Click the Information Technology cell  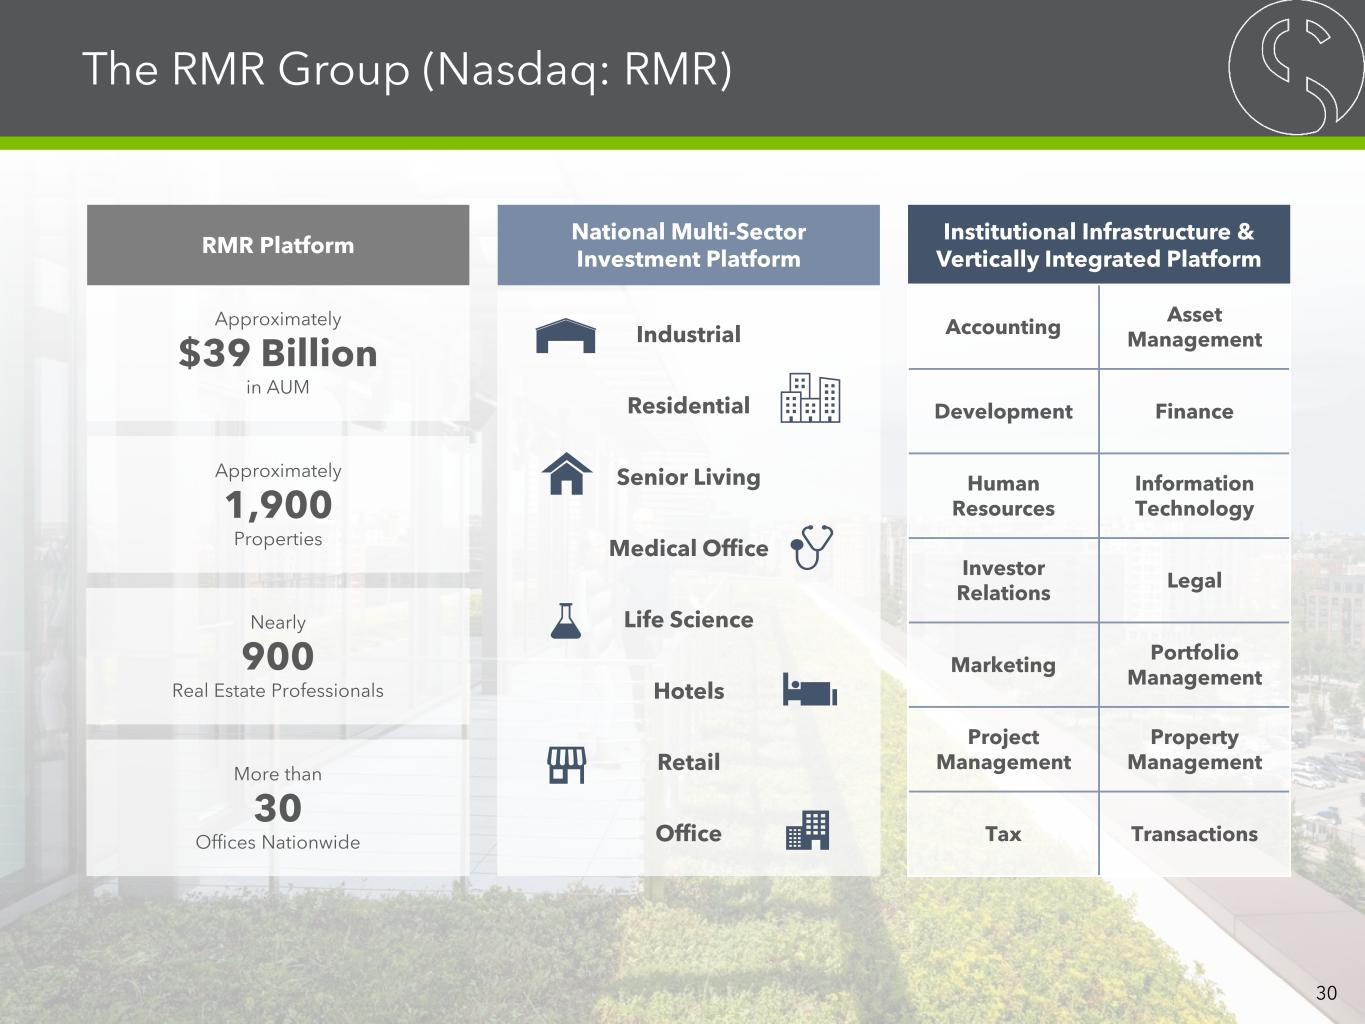tap(1194, 496)
